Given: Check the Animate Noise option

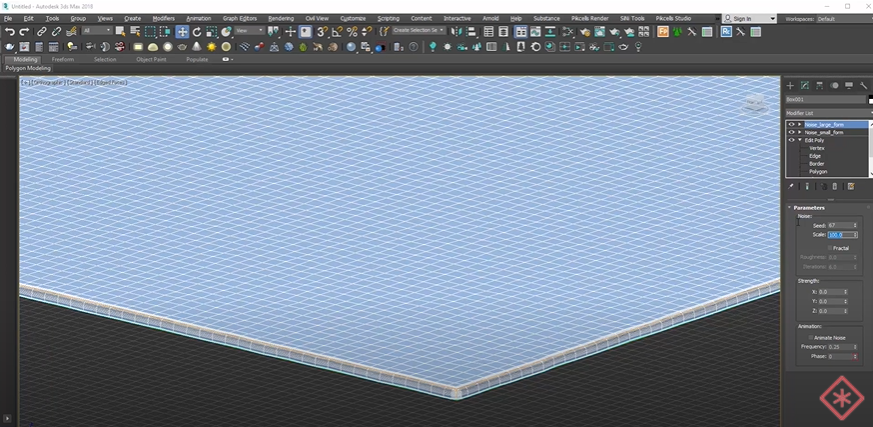Looking at the screenshot, I should coord(802,338).
